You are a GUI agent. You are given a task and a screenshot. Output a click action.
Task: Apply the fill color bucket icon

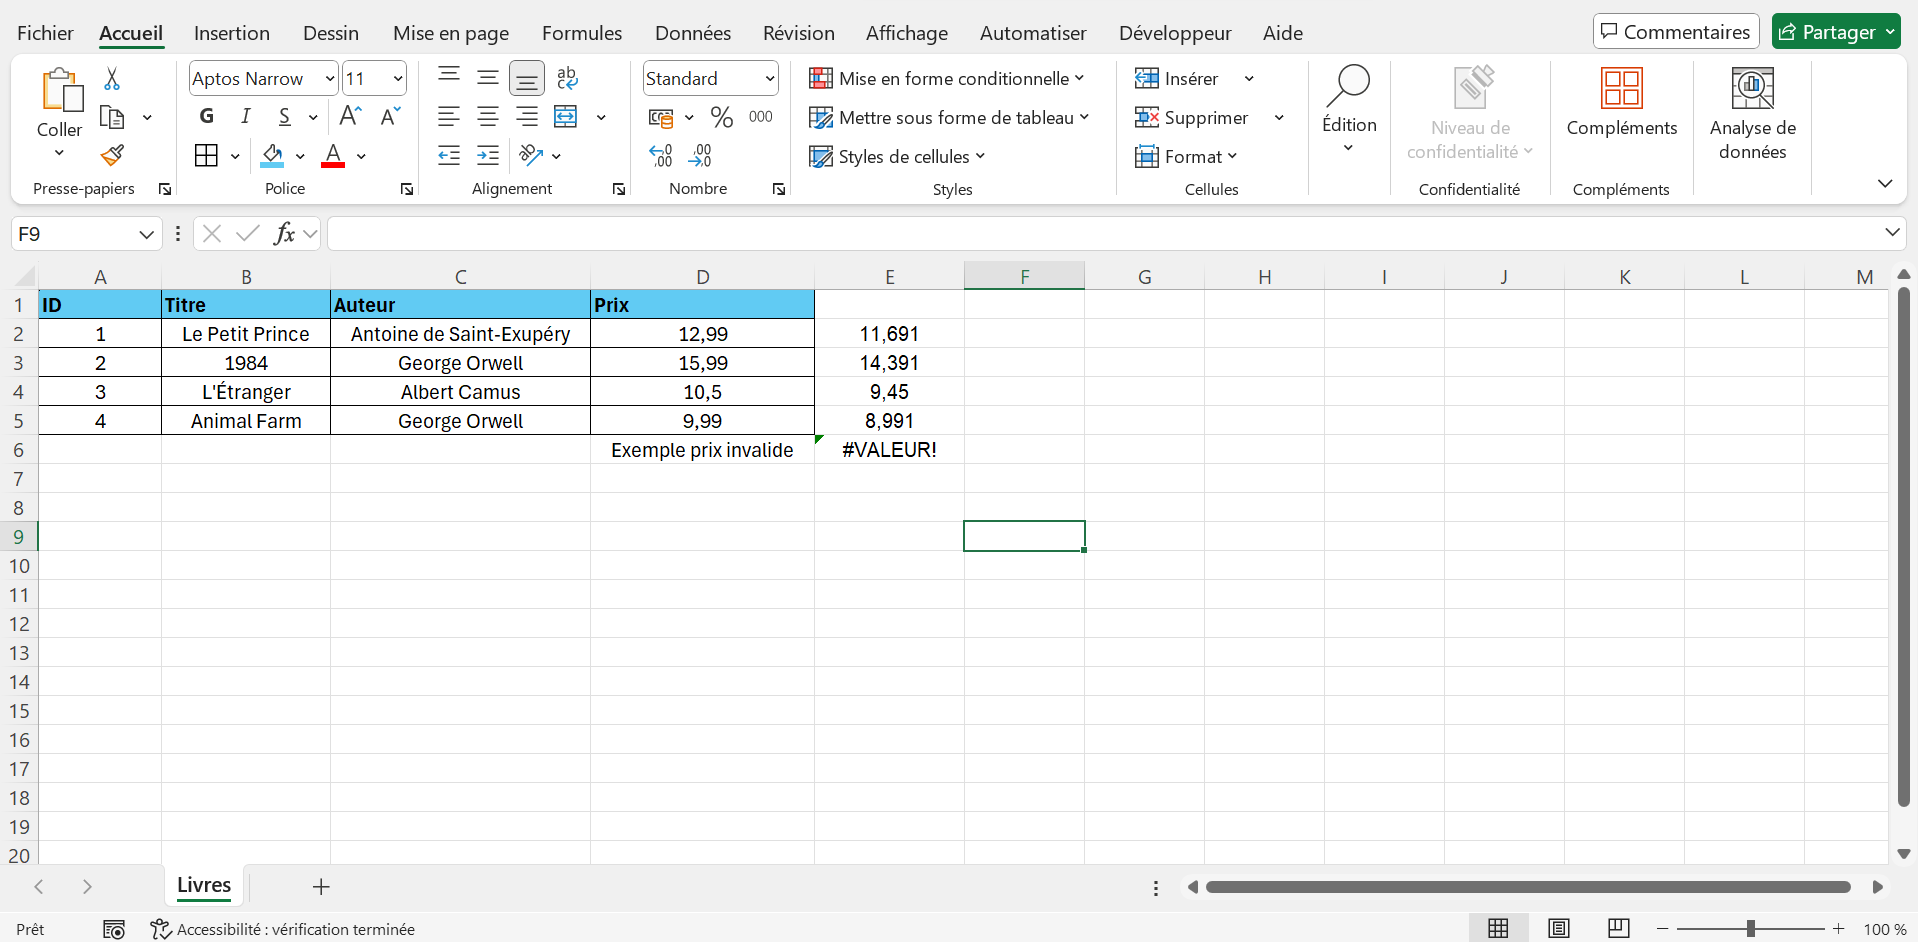[272, 155]
